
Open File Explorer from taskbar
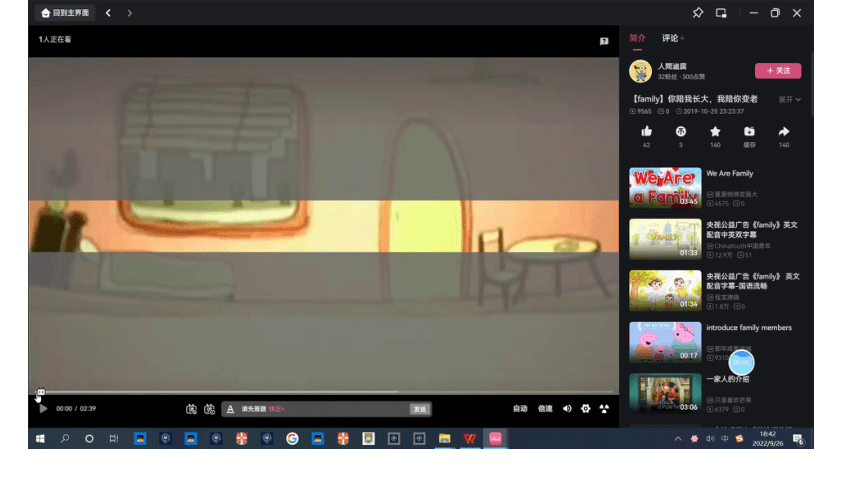coord(444,438)
